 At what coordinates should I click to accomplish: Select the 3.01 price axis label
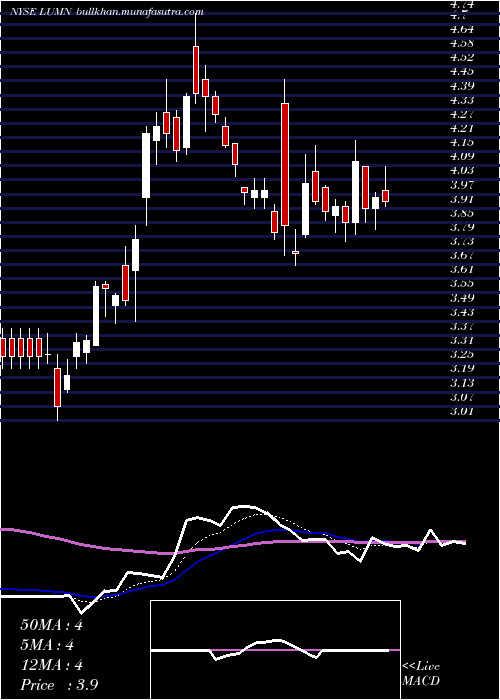[462, 412]
